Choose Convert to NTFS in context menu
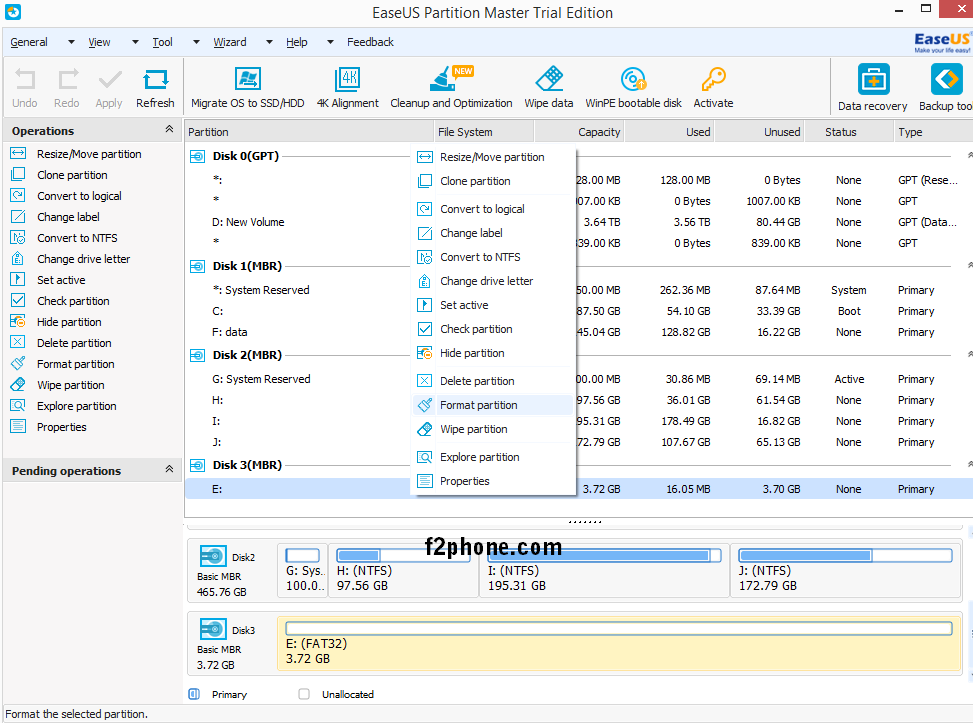 click(x=493, y=257)
